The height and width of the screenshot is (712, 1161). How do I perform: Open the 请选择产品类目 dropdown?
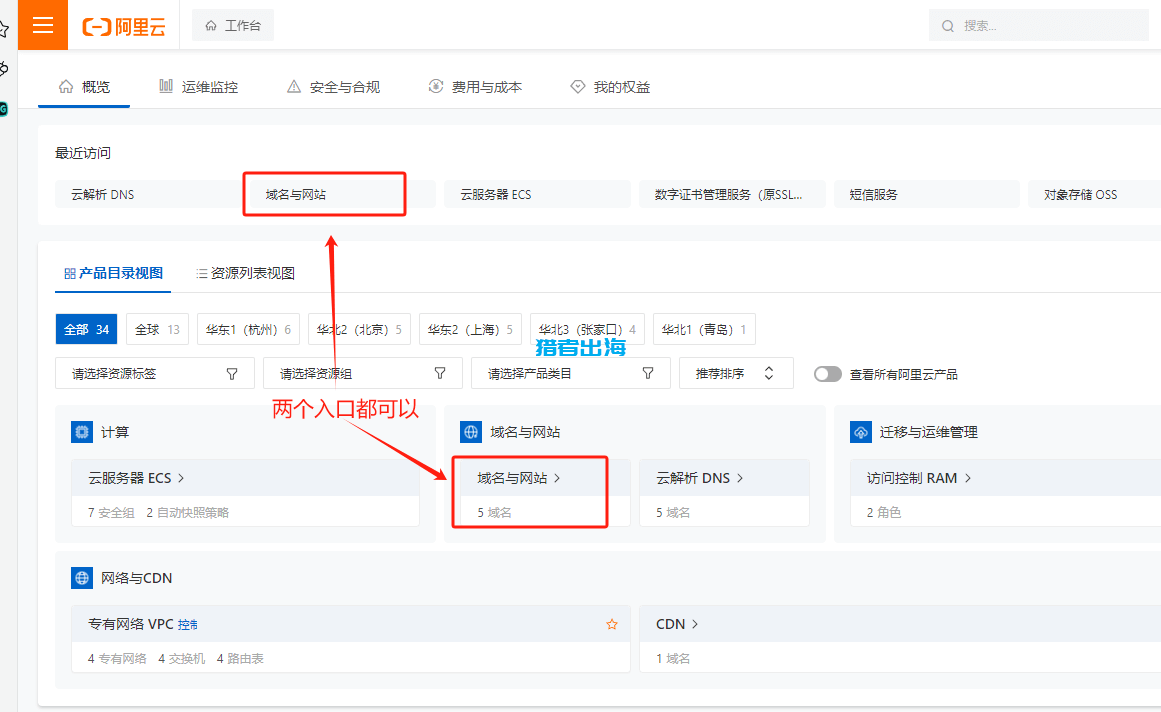tap(571, 373)
